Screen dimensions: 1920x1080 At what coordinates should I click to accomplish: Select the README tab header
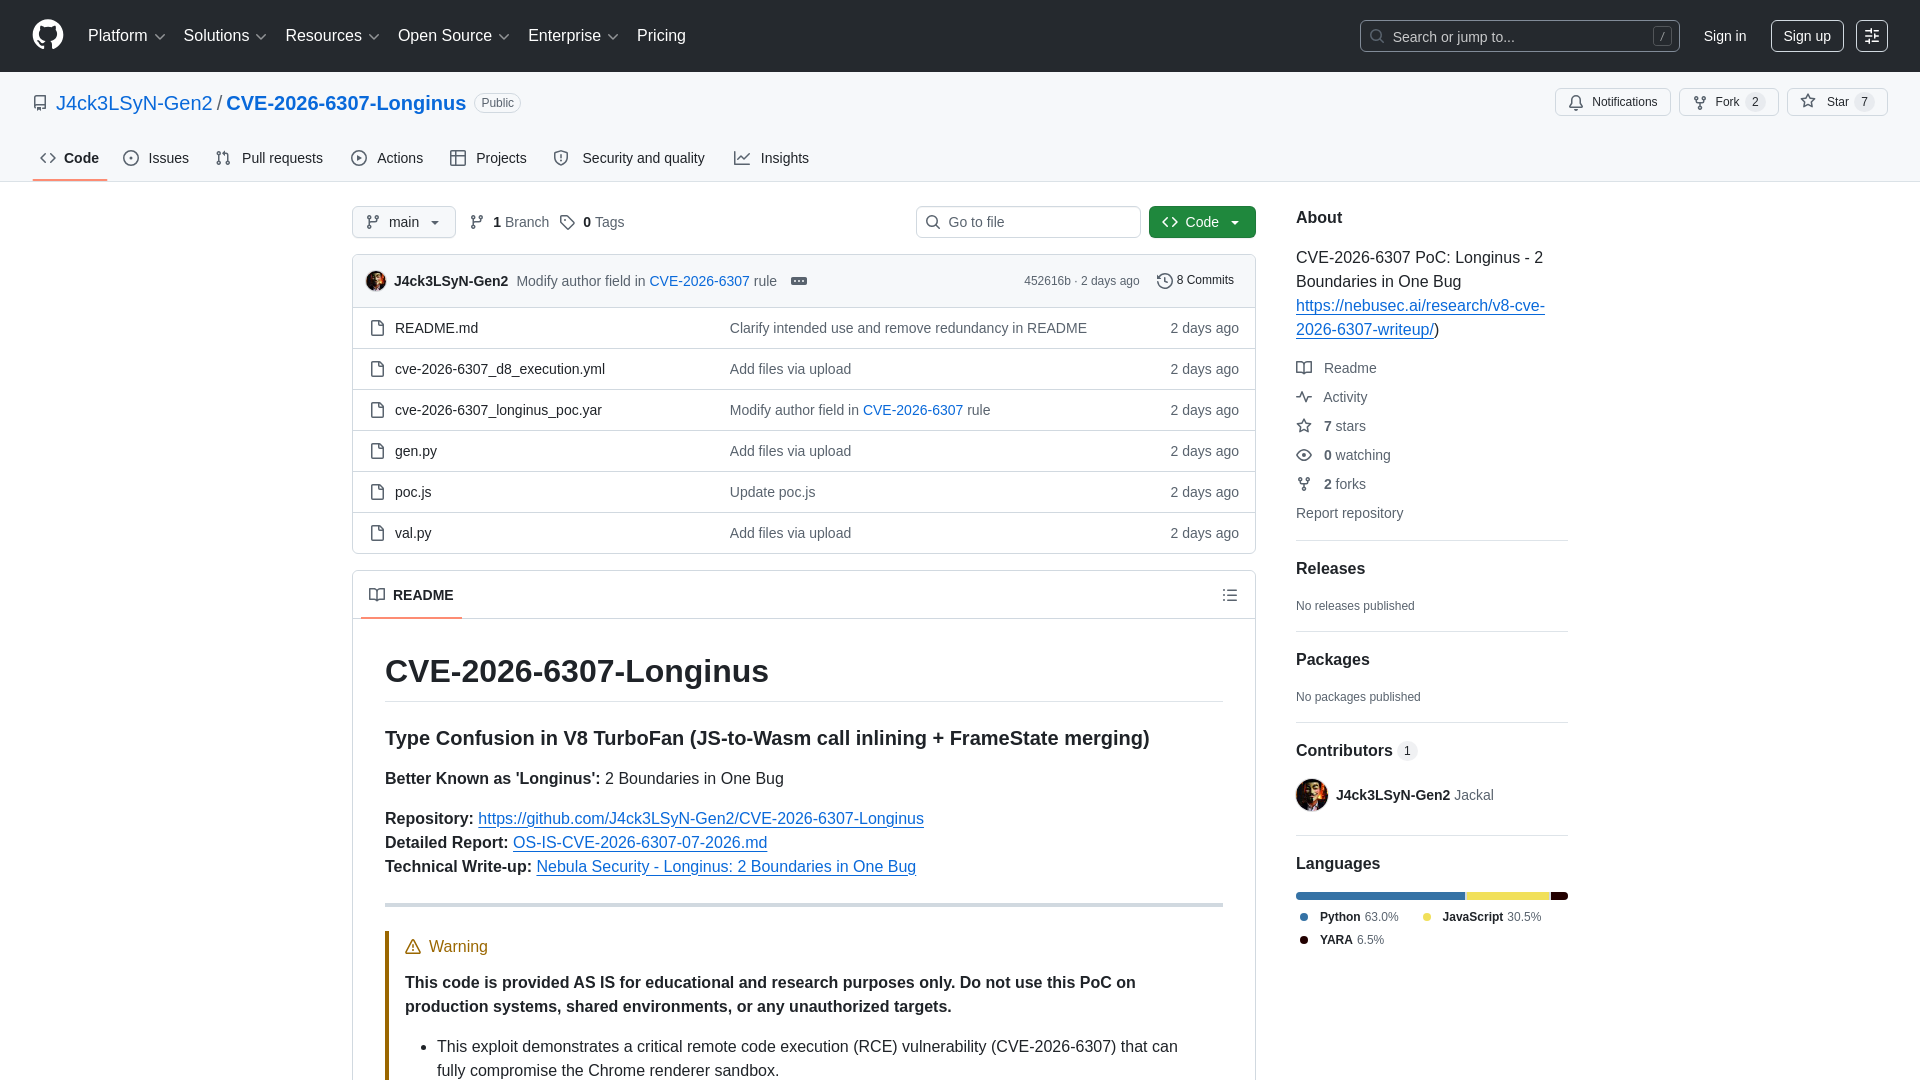pyautogui.click(x=411, y=595)
